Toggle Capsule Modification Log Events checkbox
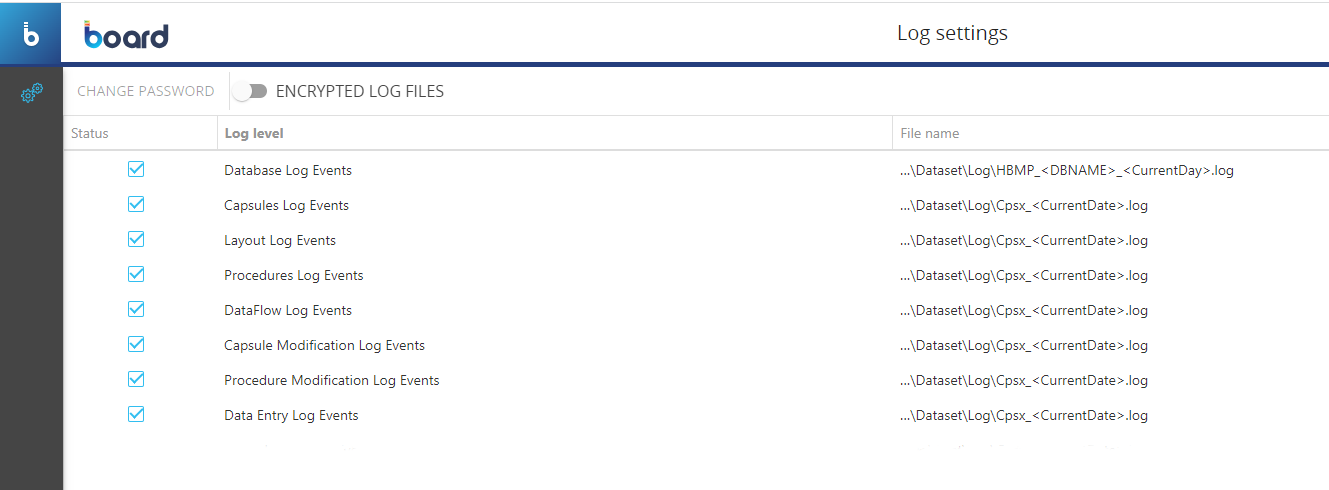Image resolution: width=1329 pixels, height=490 pixels. tap(136, 345)
